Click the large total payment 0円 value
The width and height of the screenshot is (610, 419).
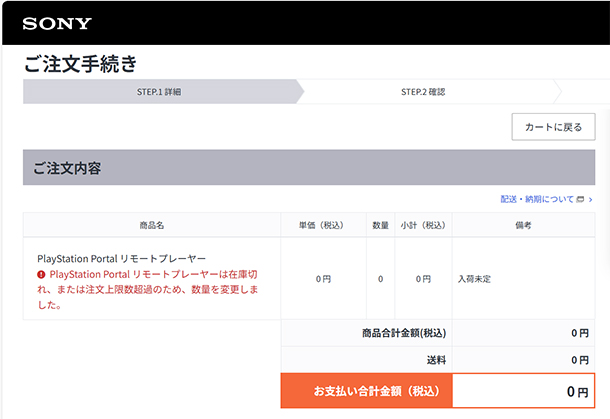coord(577,391)
